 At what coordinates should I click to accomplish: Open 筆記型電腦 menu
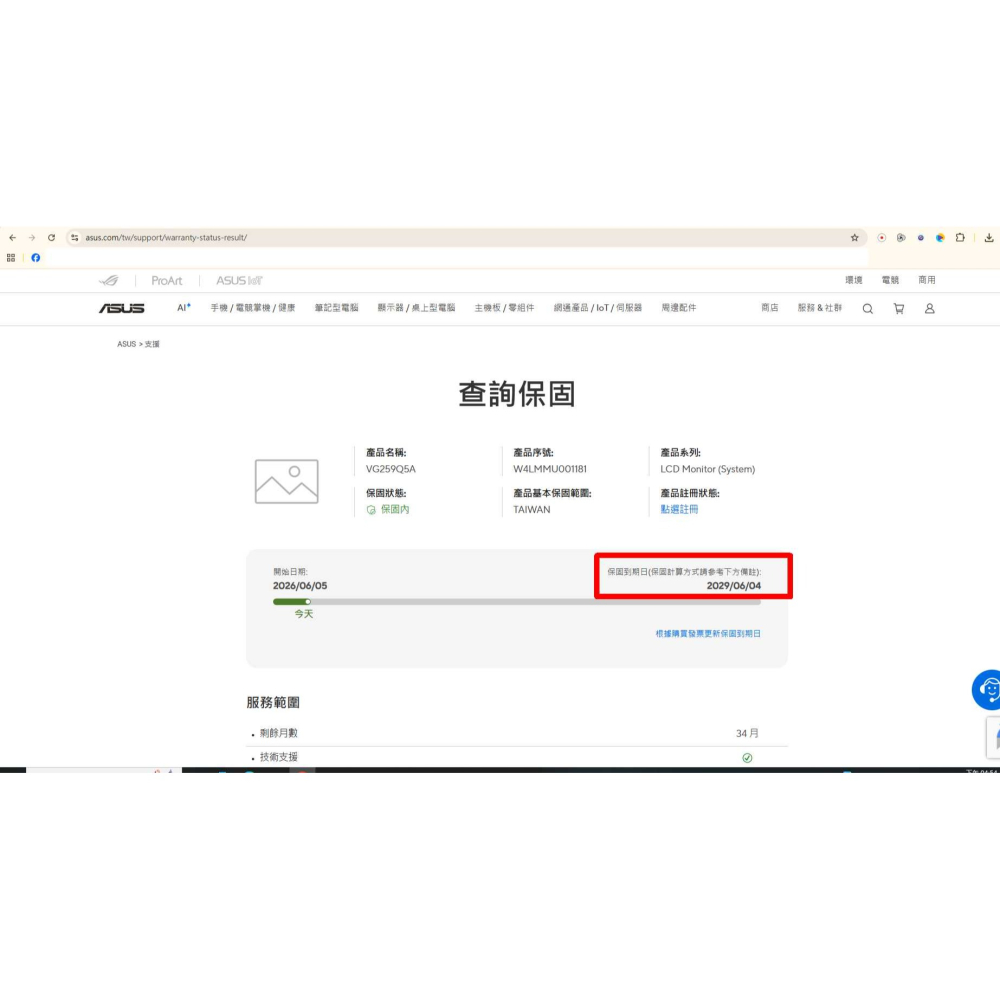[336, 307]
